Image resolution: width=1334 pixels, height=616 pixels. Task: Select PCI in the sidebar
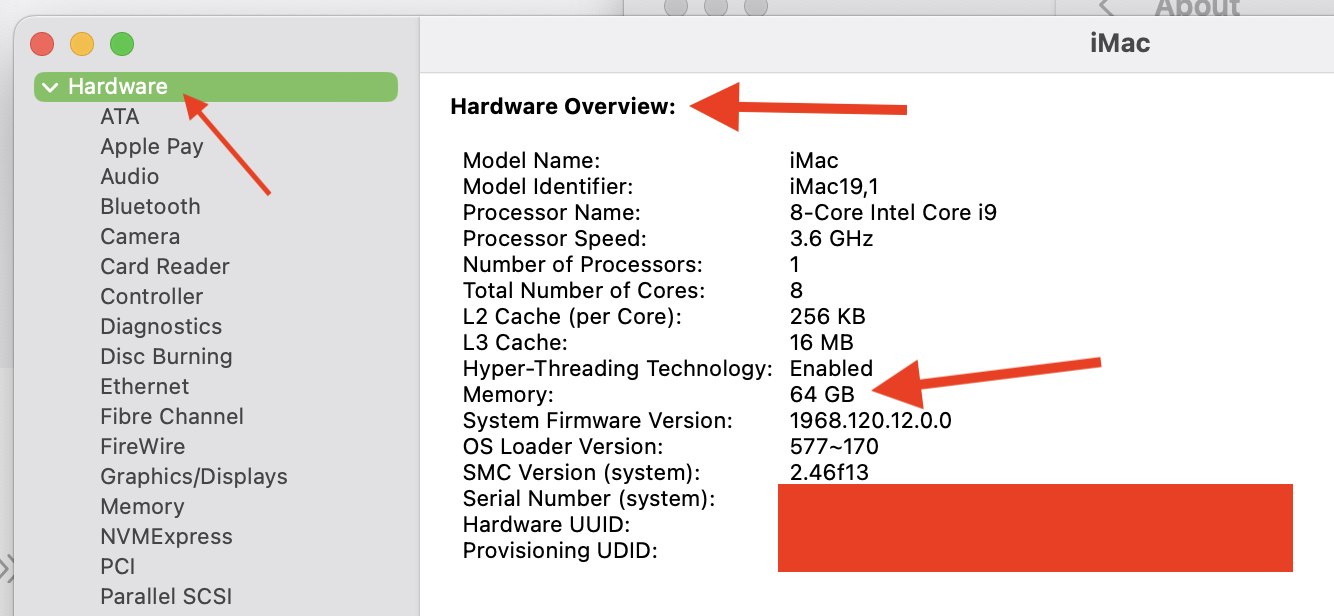click(x=118, y=567)
